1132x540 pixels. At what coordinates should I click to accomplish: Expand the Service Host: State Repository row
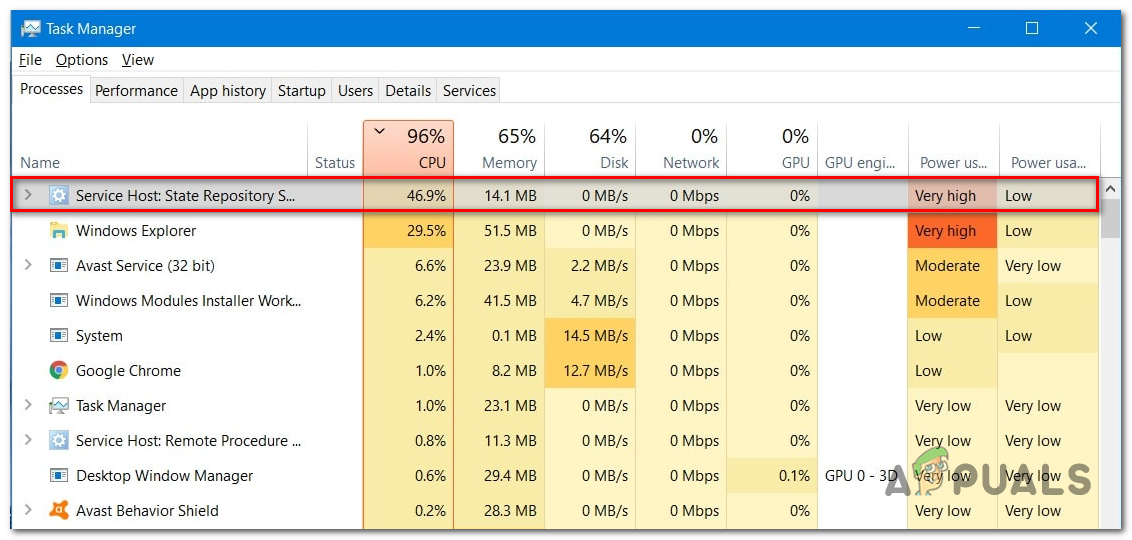tap(28, 196)
